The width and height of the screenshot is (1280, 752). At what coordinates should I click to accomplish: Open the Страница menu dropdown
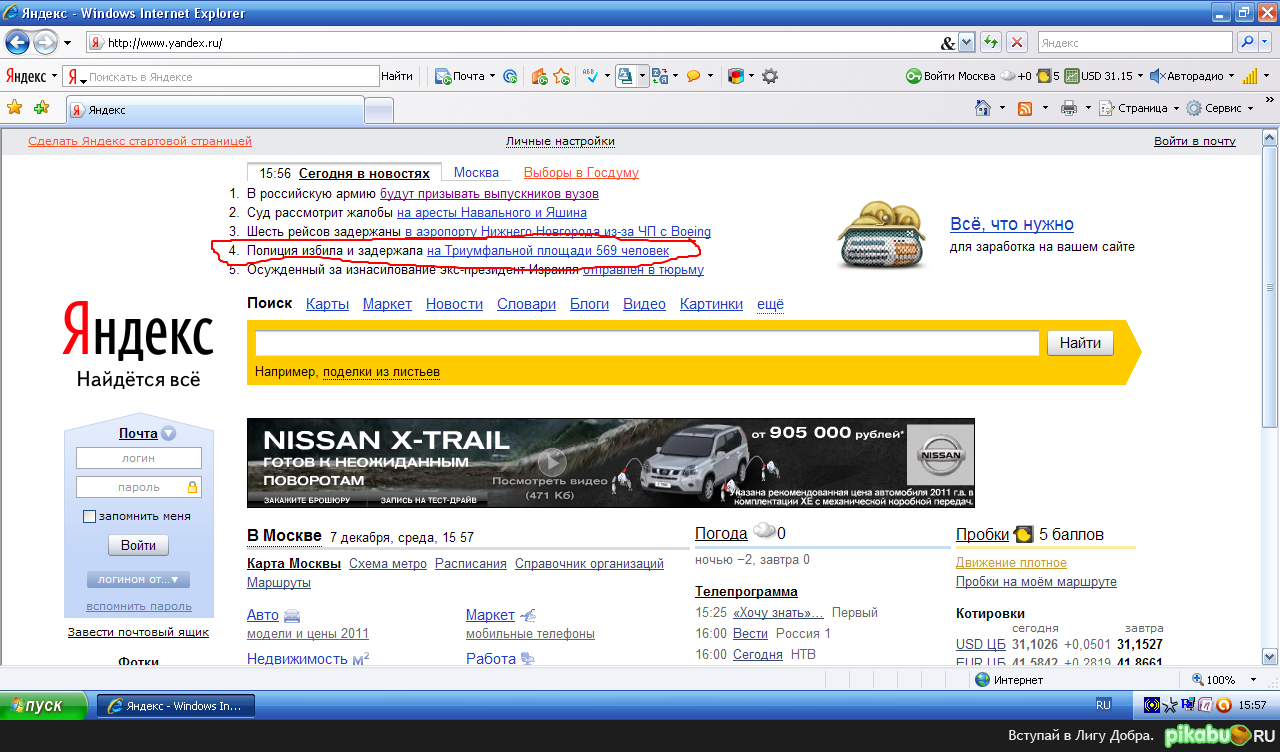[1176, 108]
